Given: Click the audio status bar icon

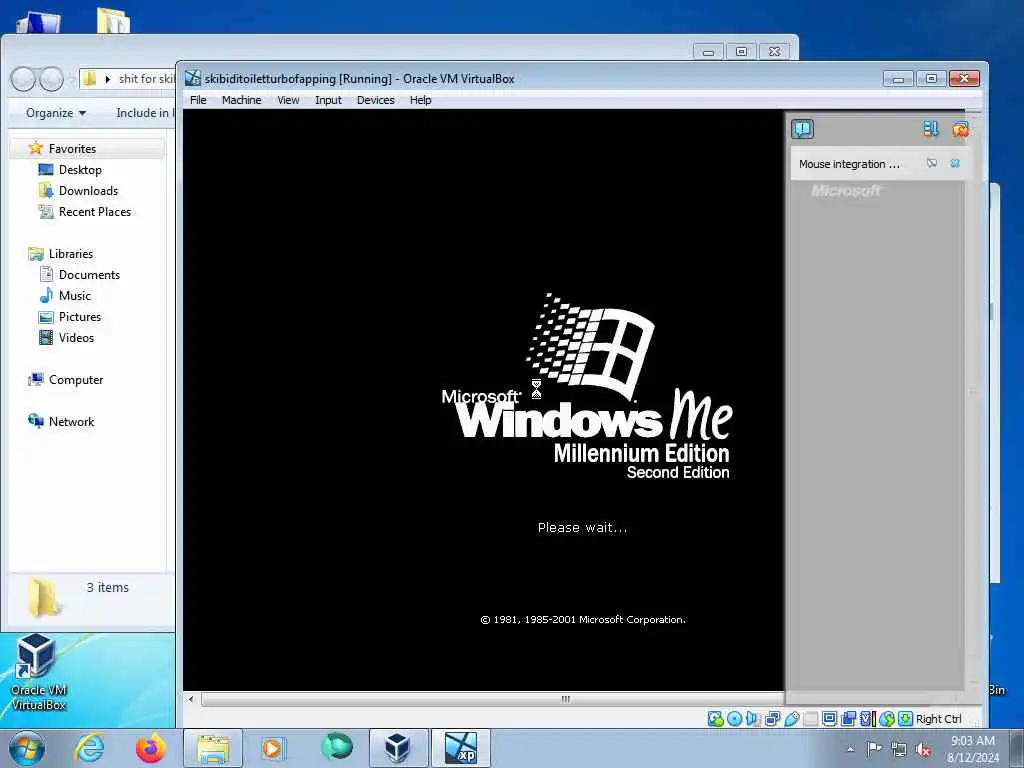Looking at the screenshot, I should click(x=753, y=719).
